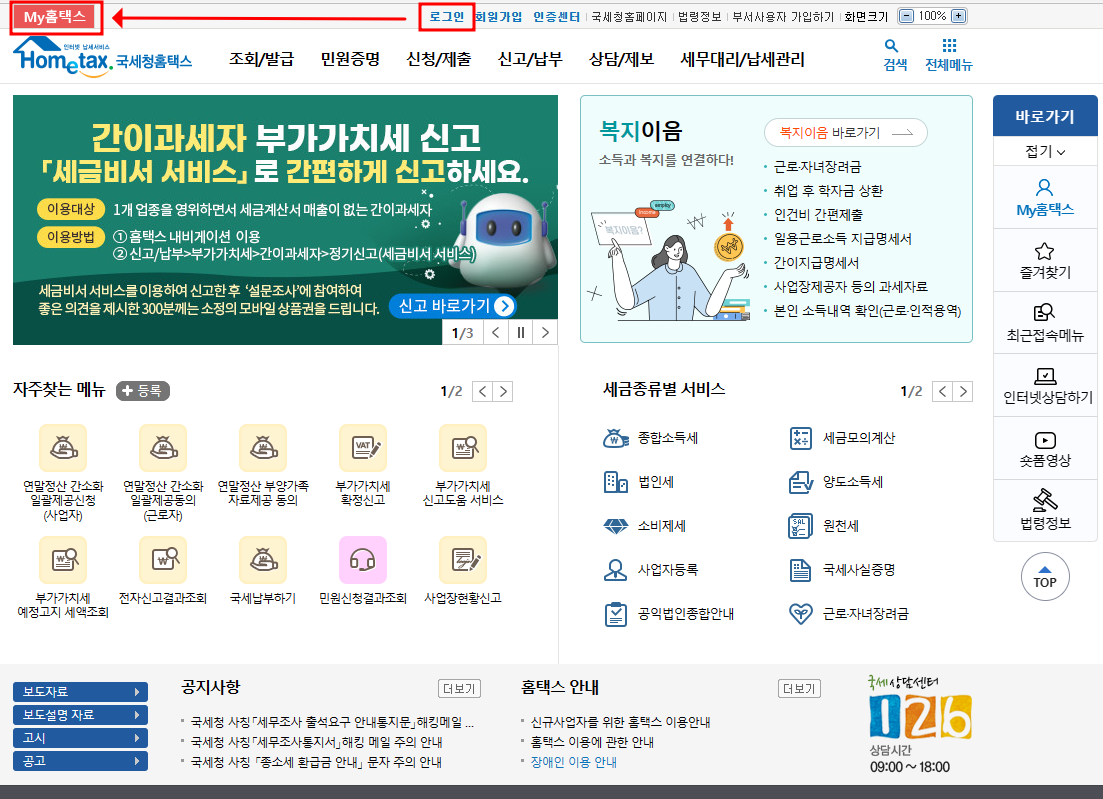Image resolution: width=1103 pixels, height=799 pixels.
Task: Collapse the 바로가기 panel using 접기
Action: click(1044, 150)
